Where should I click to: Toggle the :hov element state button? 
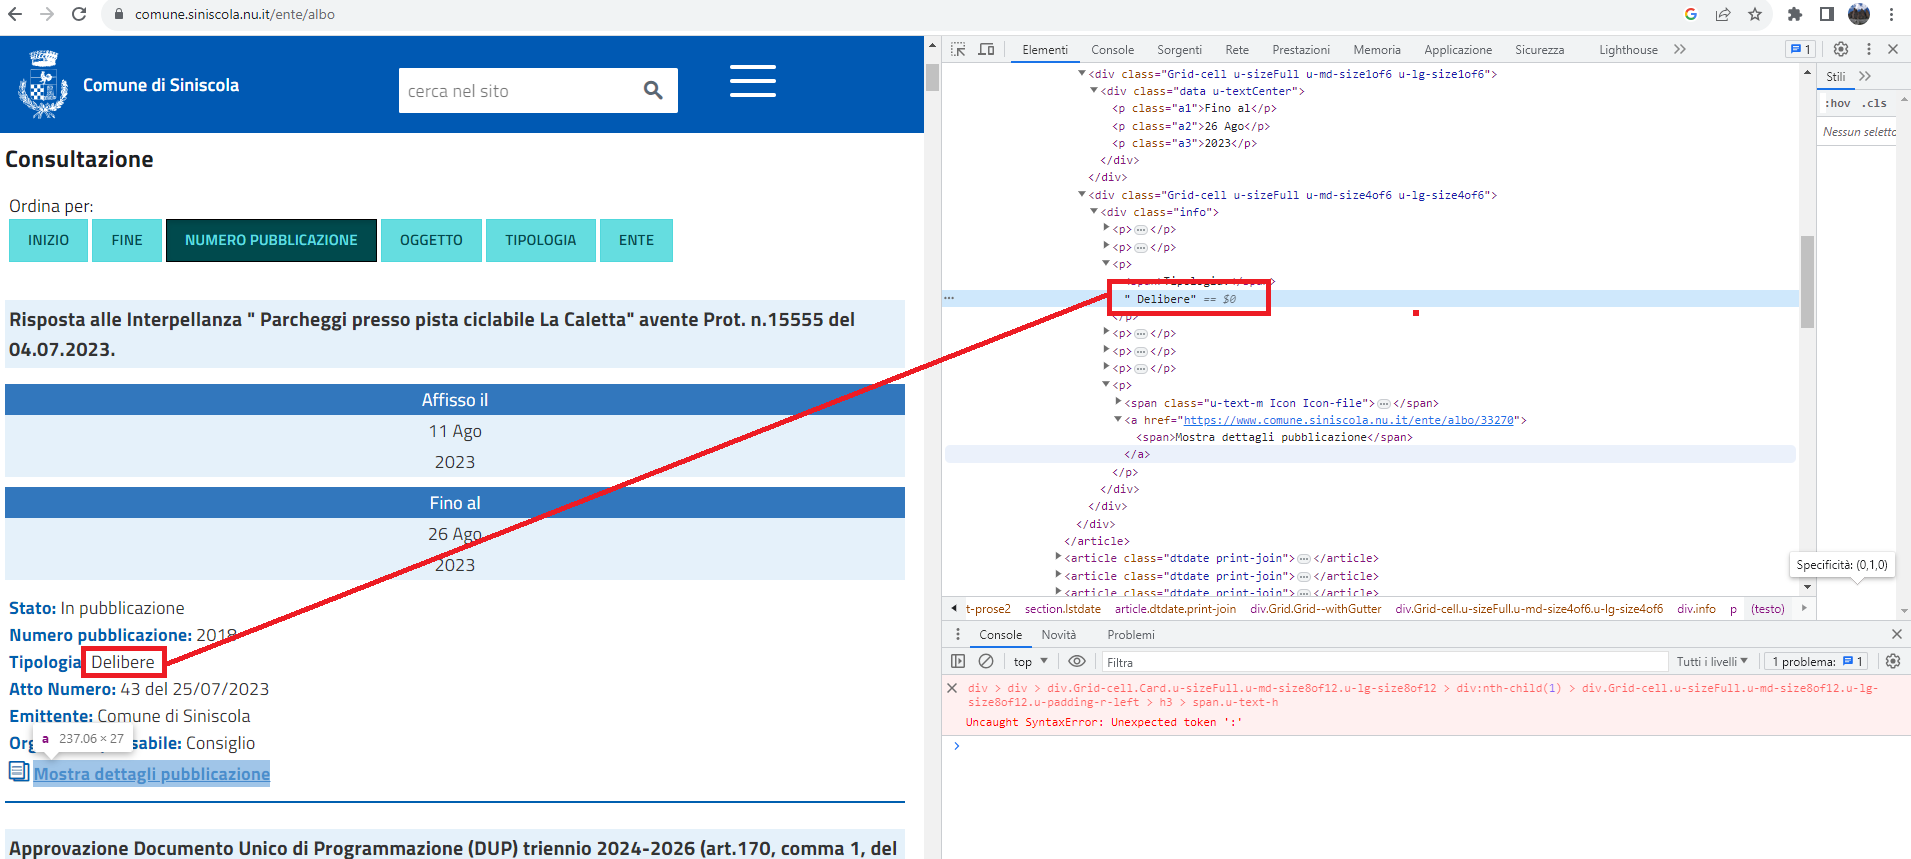pos(1837,103)
